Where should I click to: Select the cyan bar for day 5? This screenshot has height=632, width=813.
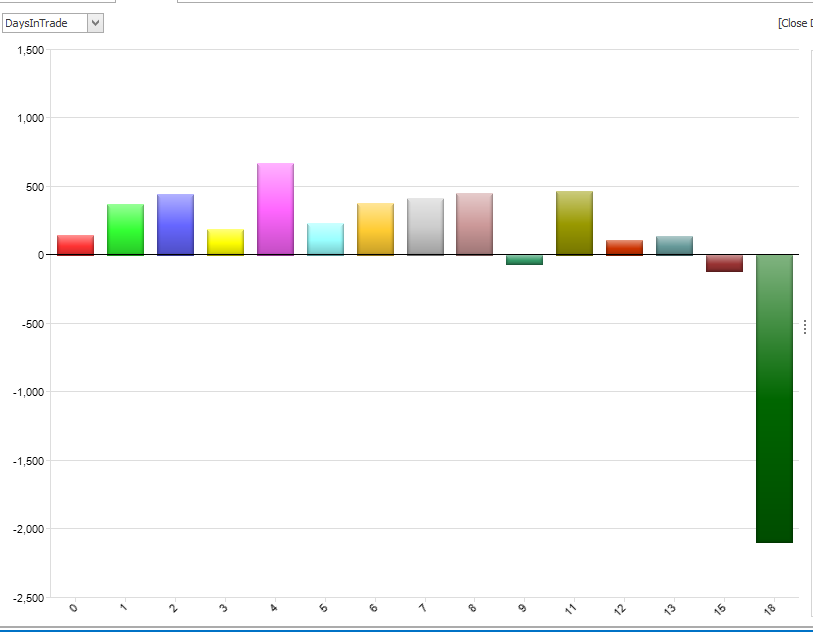(325, 239)
